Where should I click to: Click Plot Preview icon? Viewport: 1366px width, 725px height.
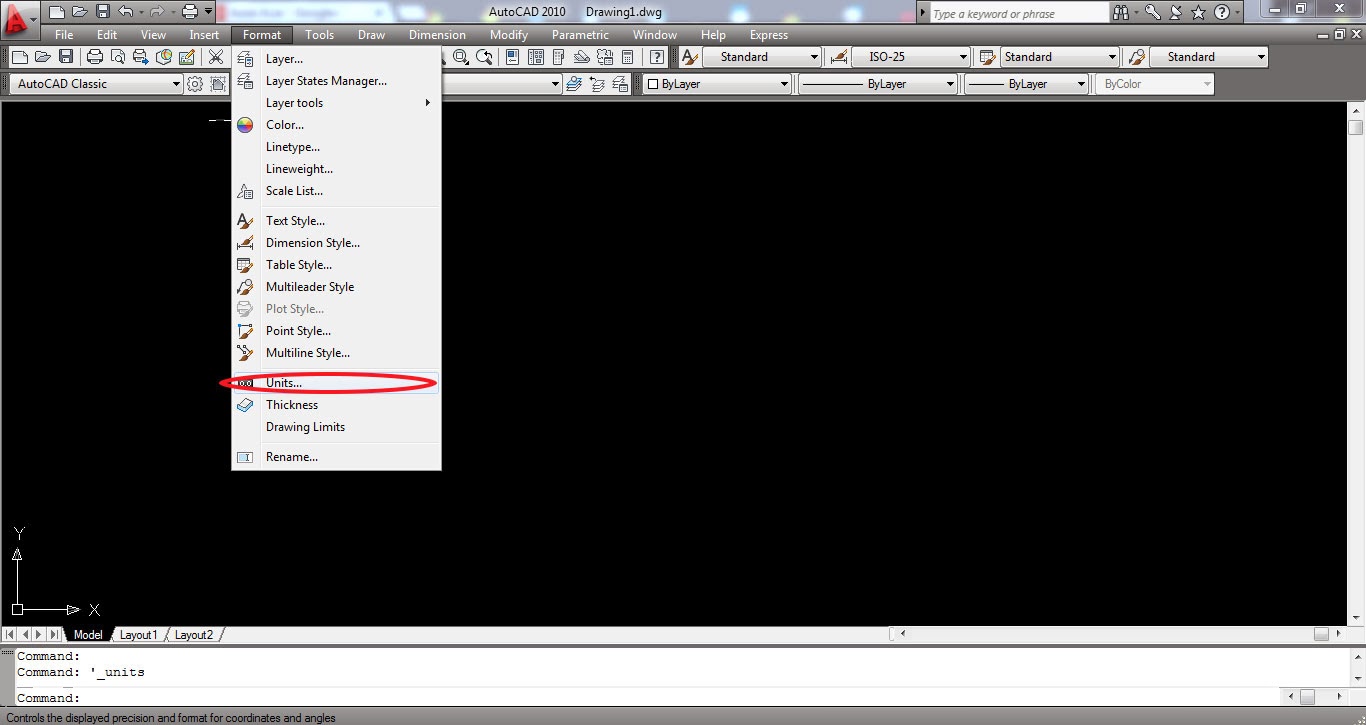click(x=118, y=57)
